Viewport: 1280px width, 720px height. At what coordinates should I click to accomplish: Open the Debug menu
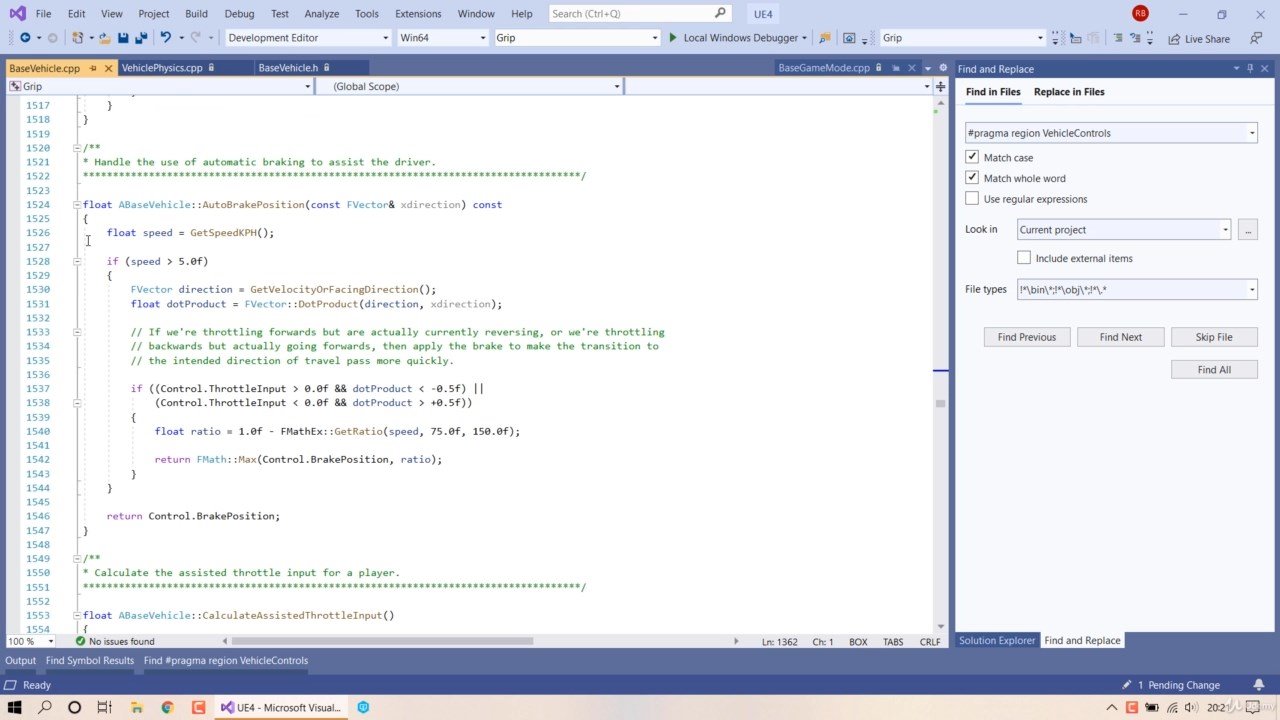point(239,14)
